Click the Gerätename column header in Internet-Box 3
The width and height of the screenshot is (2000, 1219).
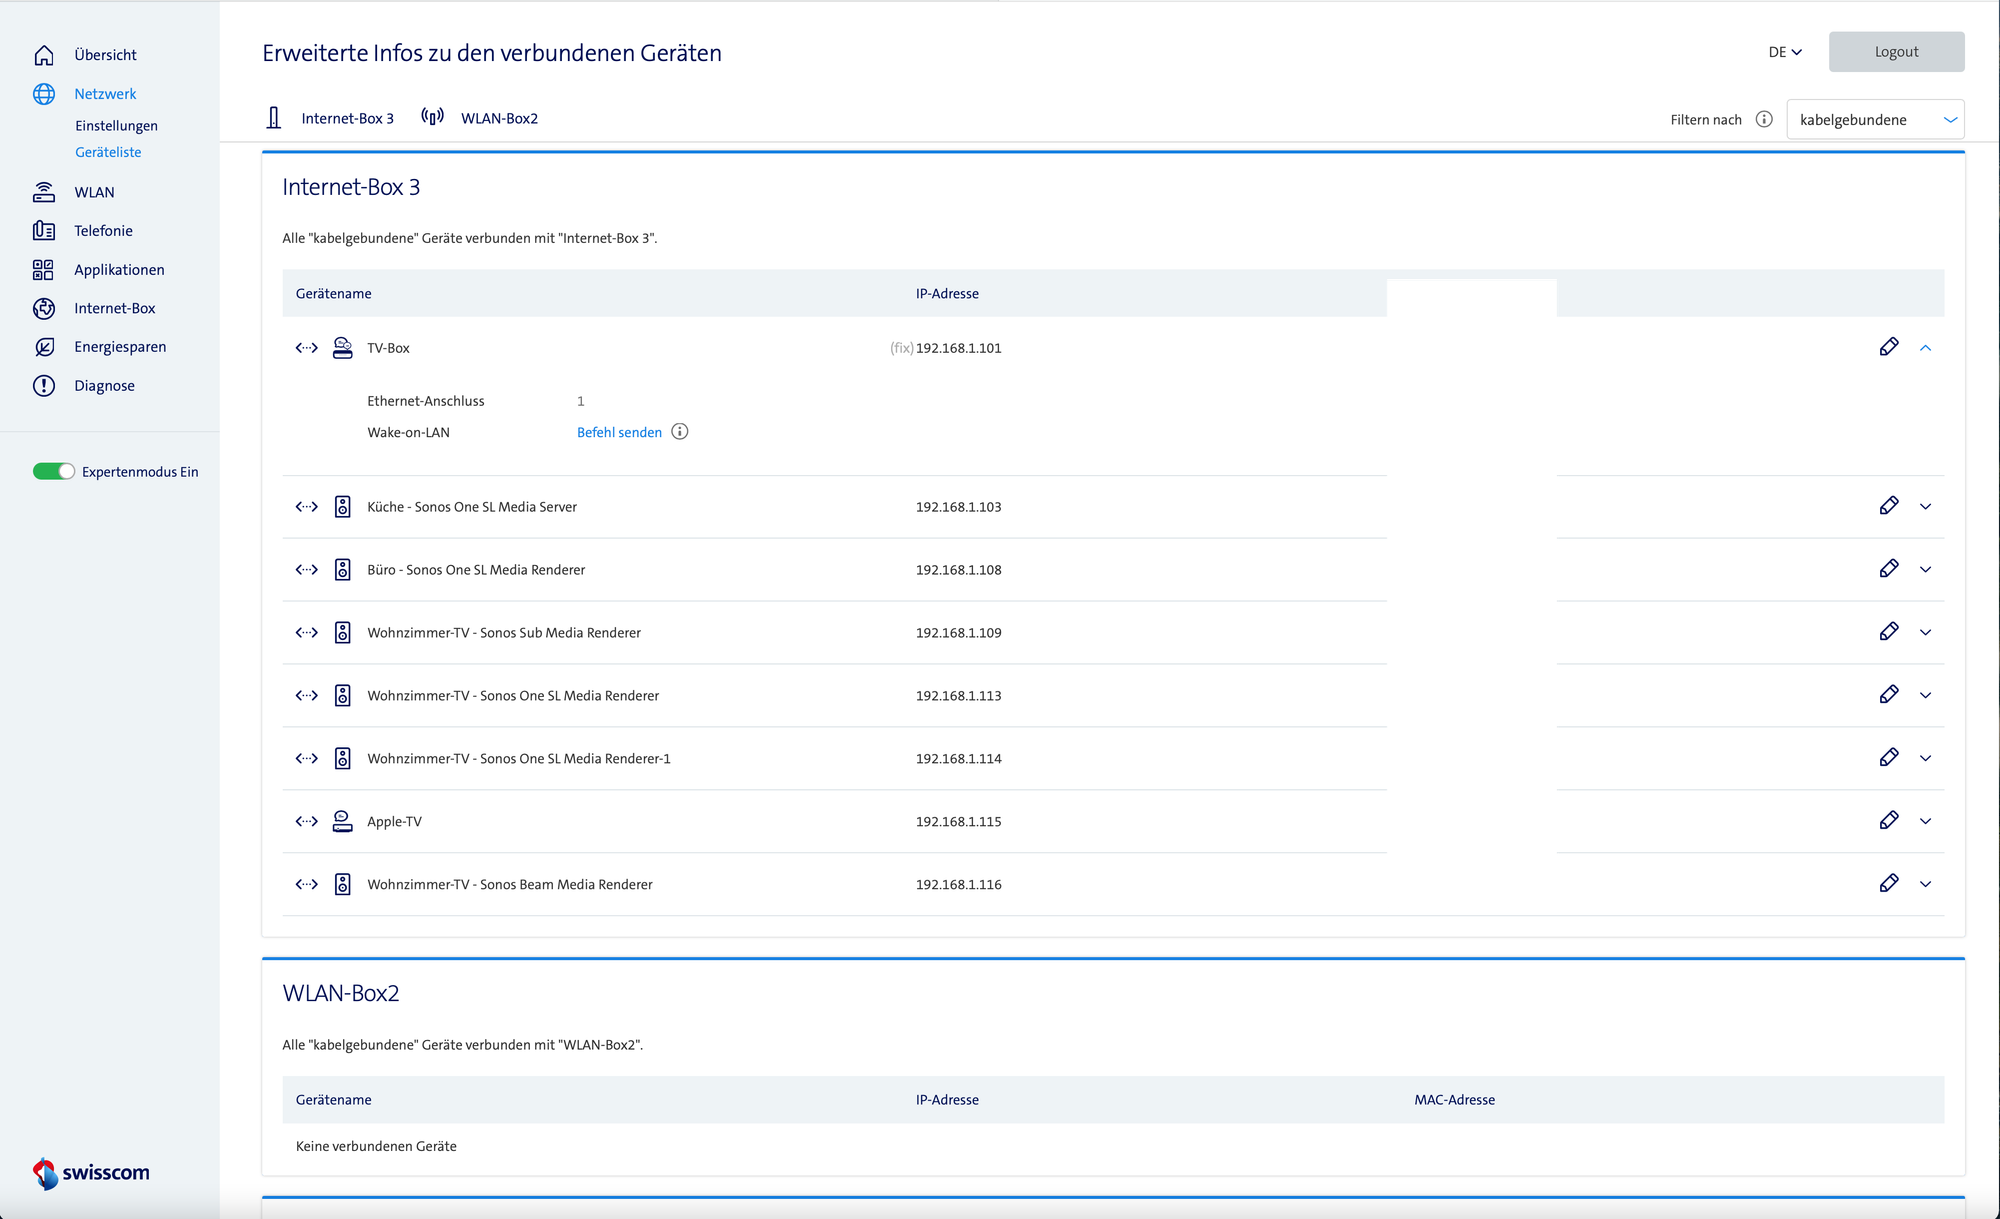(333, 294)
